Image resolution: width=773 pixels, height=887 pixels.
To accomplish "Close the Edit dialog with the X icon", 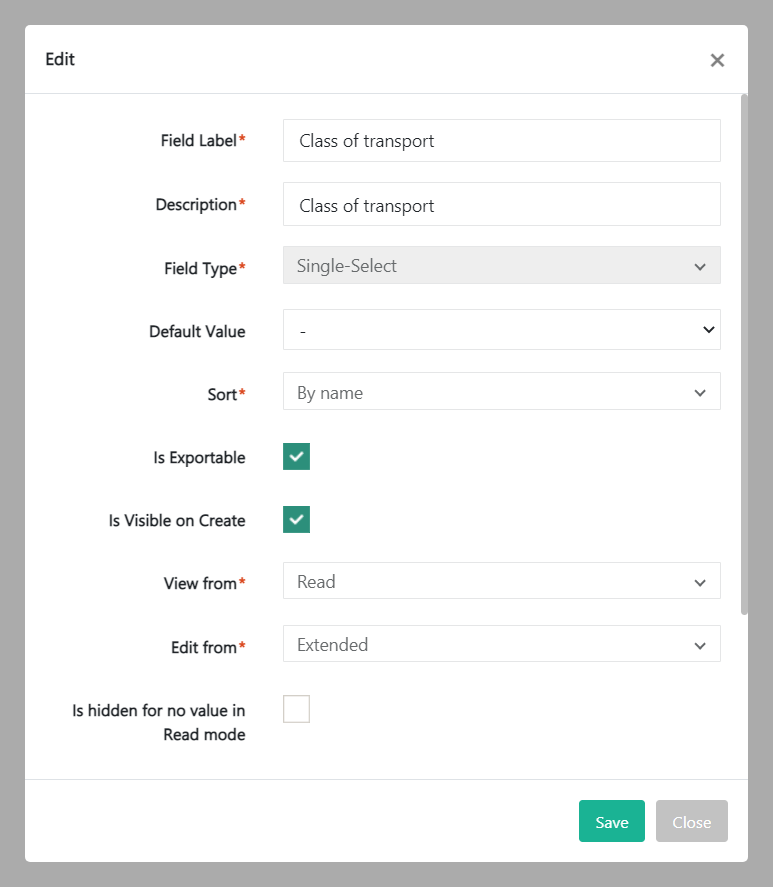I will pyautogui.click(x=717, y=60).
